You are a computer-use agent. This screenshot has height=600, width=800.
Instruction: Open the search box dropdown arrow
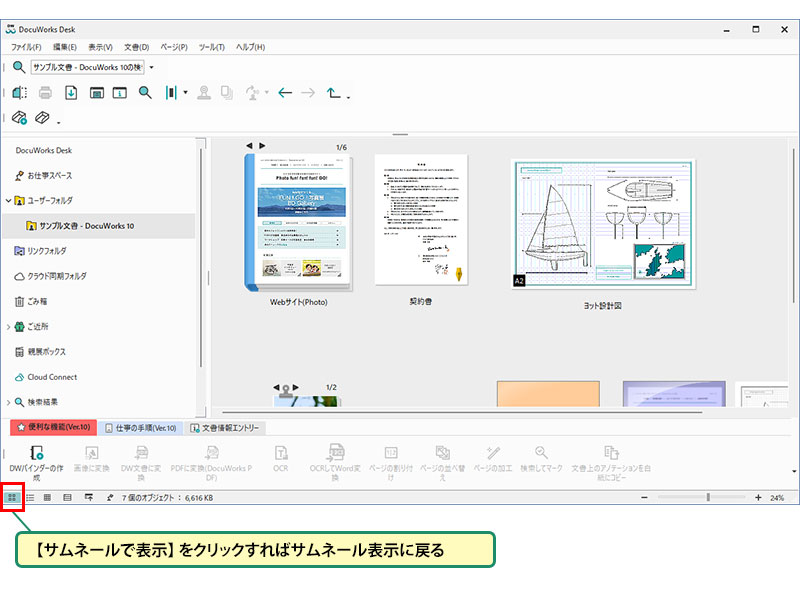pos(152,67)
